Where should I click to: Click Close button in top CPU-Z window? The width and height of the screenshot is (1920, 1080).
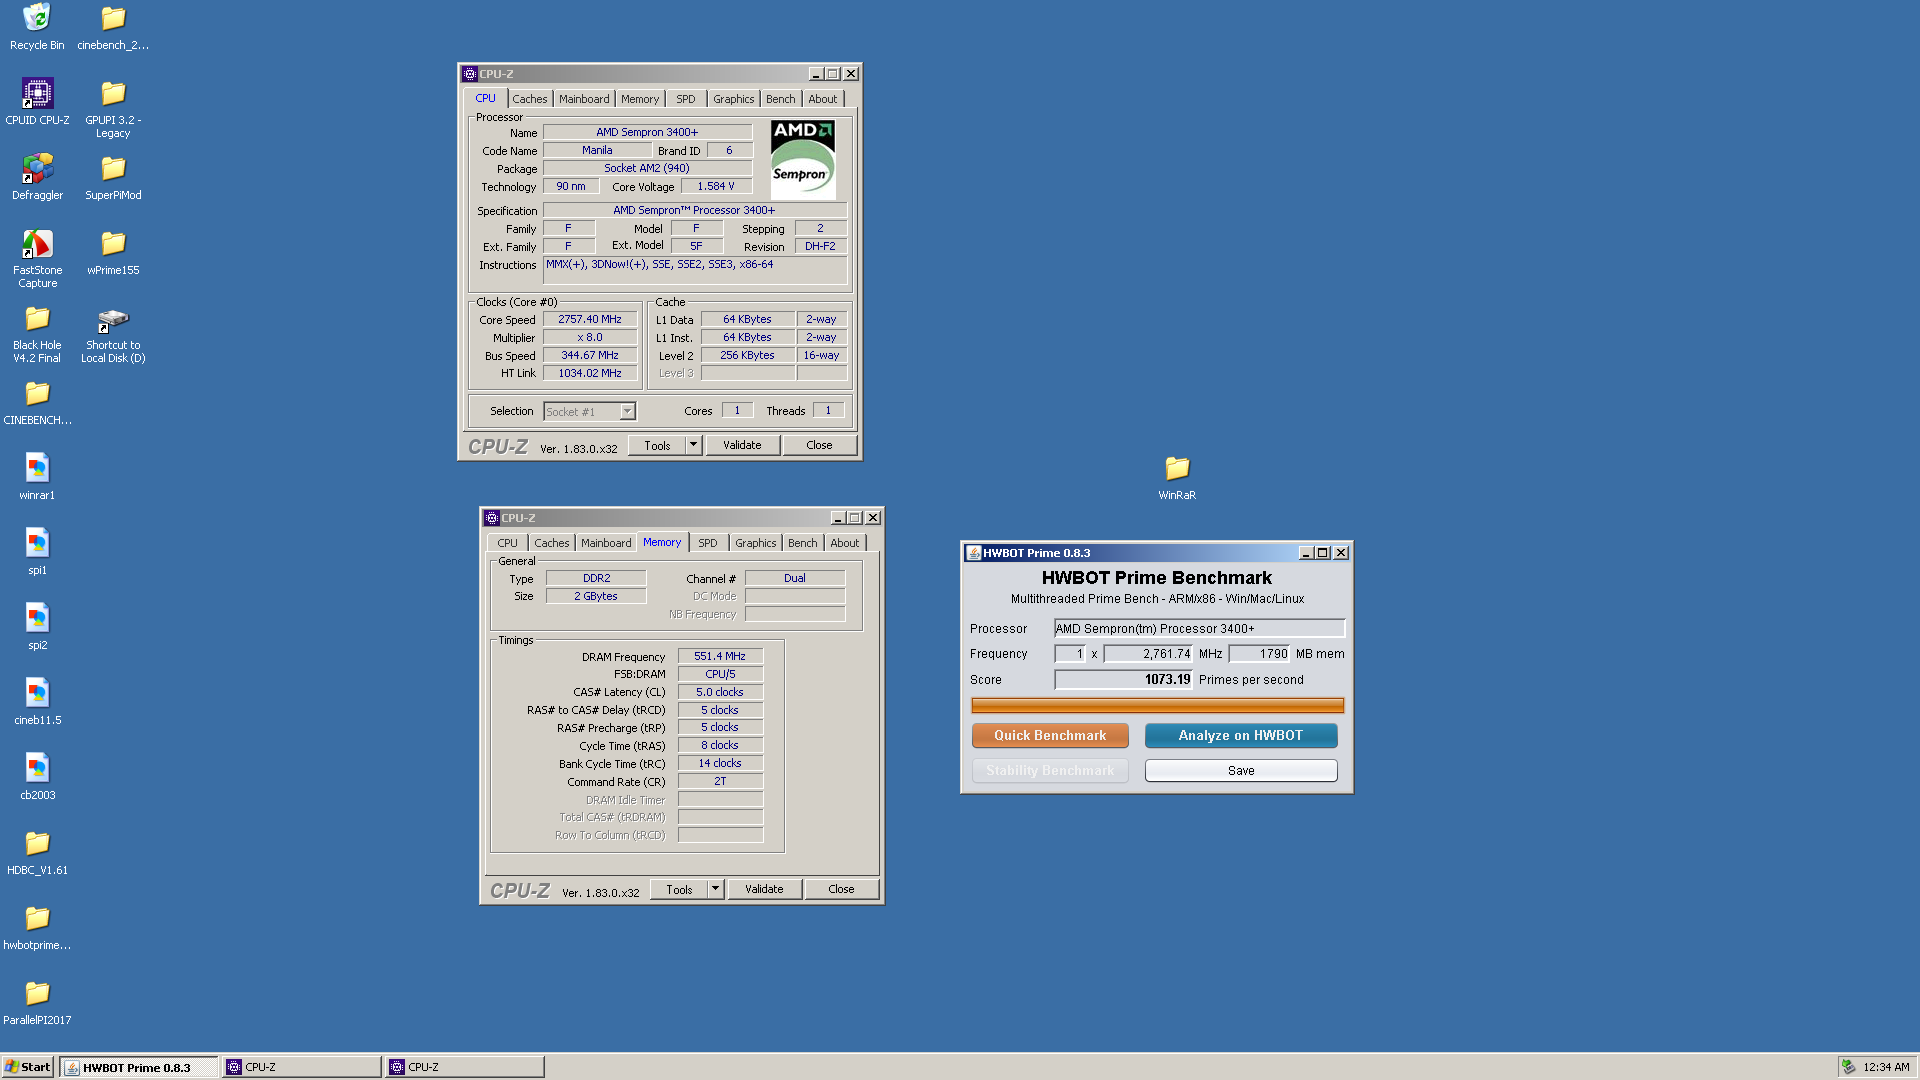coord(819,445)
